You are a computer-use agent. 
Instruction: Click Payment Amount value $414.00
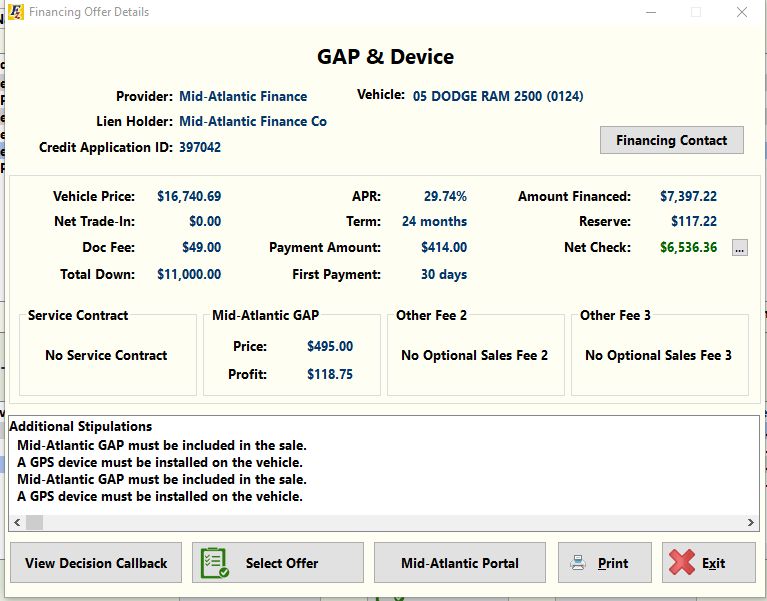point(444,247)
